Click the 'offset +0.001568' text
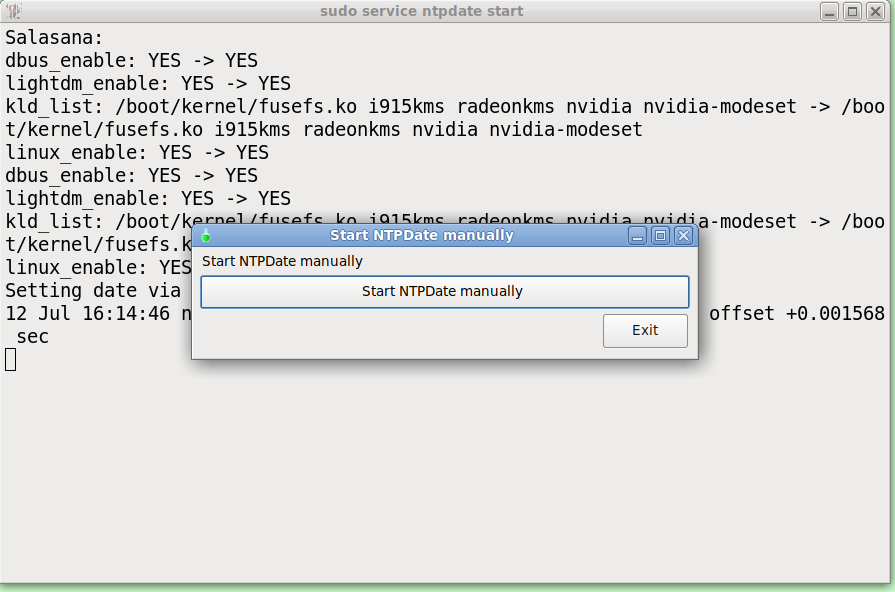 (797, 313)
